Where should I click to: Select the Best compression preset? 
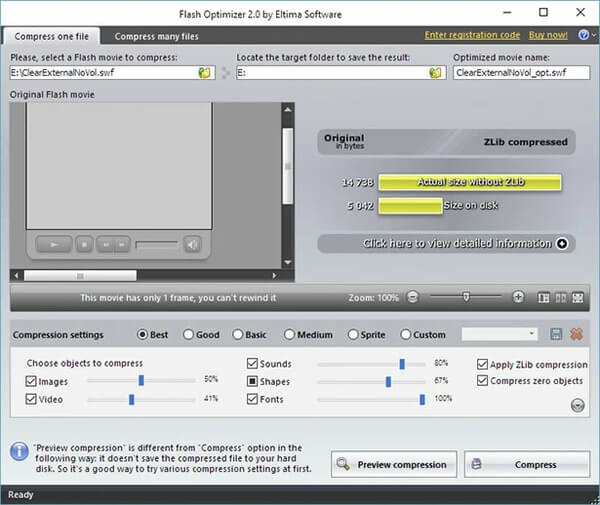[x=142, y=335]
